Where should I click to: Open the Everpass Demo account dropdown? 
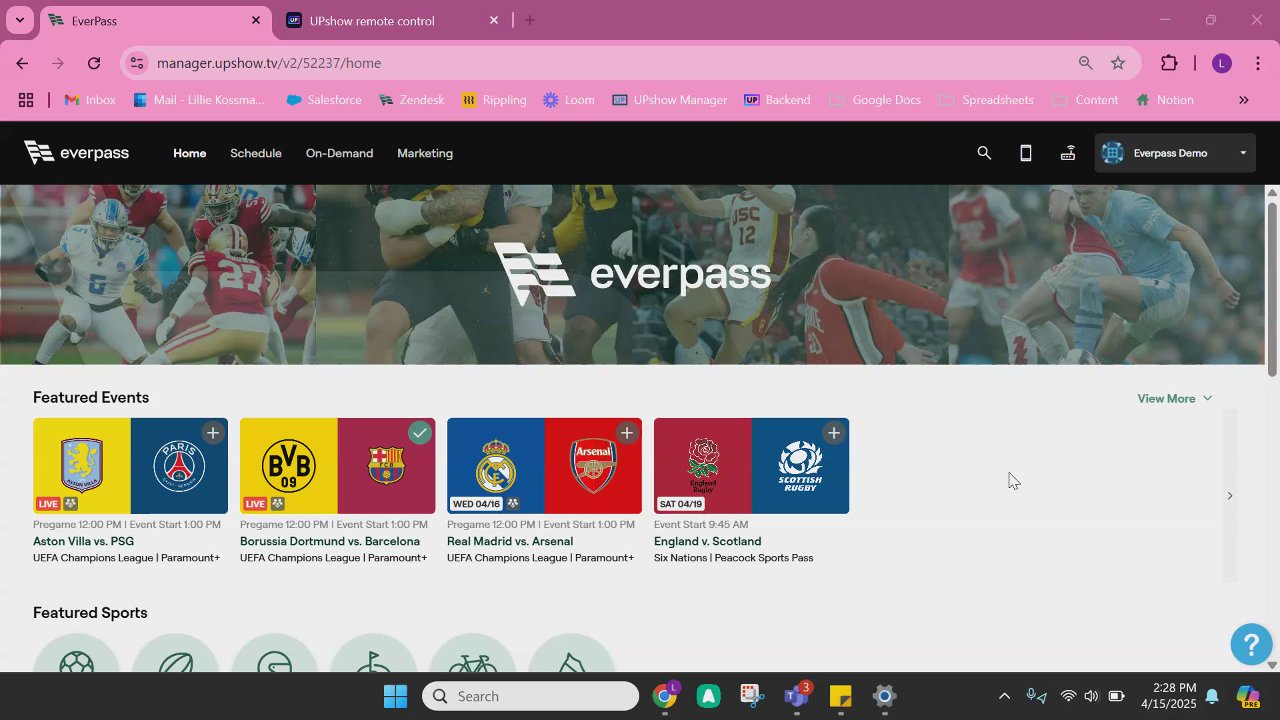click(x=1175, y=153)
